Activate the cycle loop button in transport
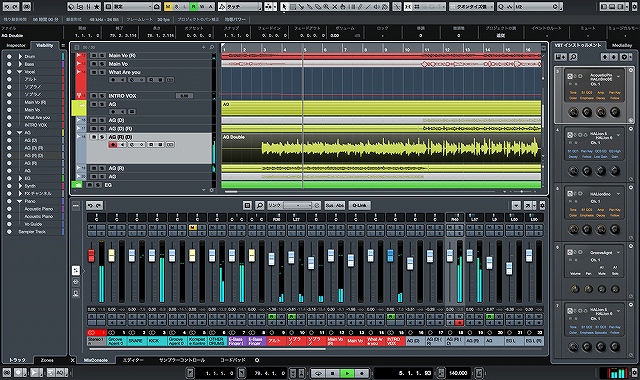Image resolution: width=640 pixels, height=380 pixels. tap(318, 373)
